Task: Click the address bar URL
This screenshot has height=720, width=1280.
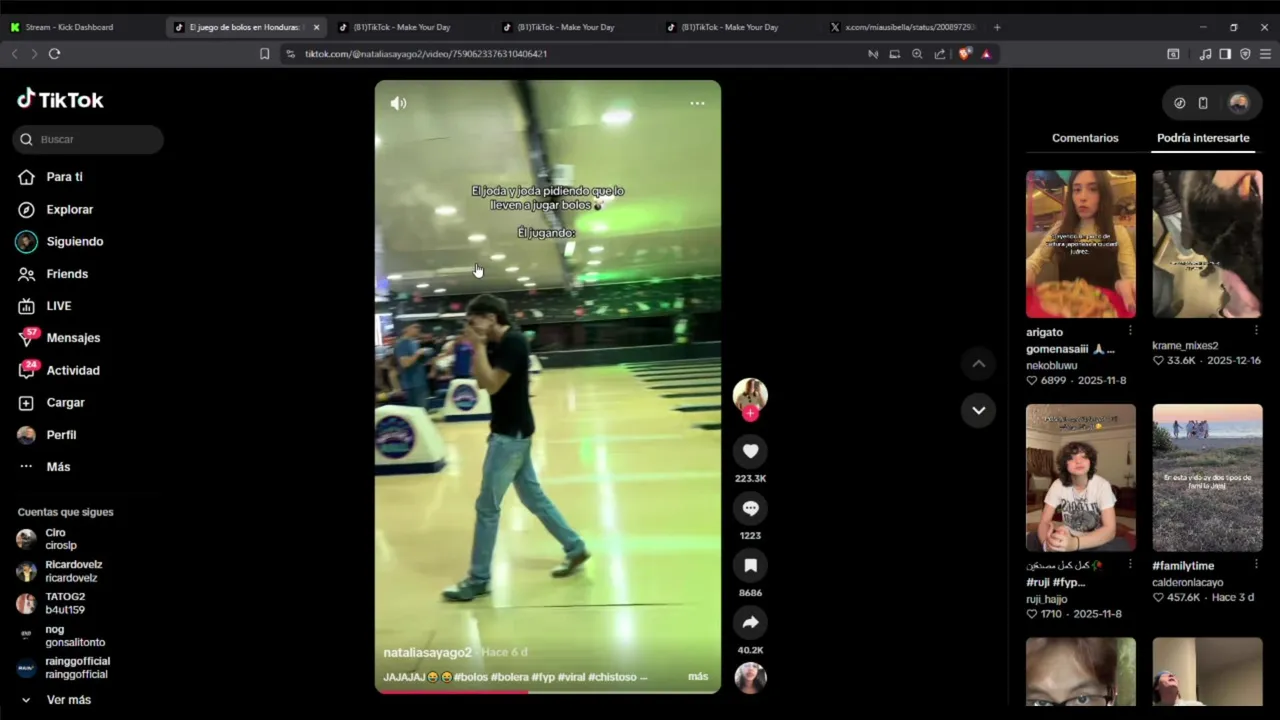Action: (426, 54)
